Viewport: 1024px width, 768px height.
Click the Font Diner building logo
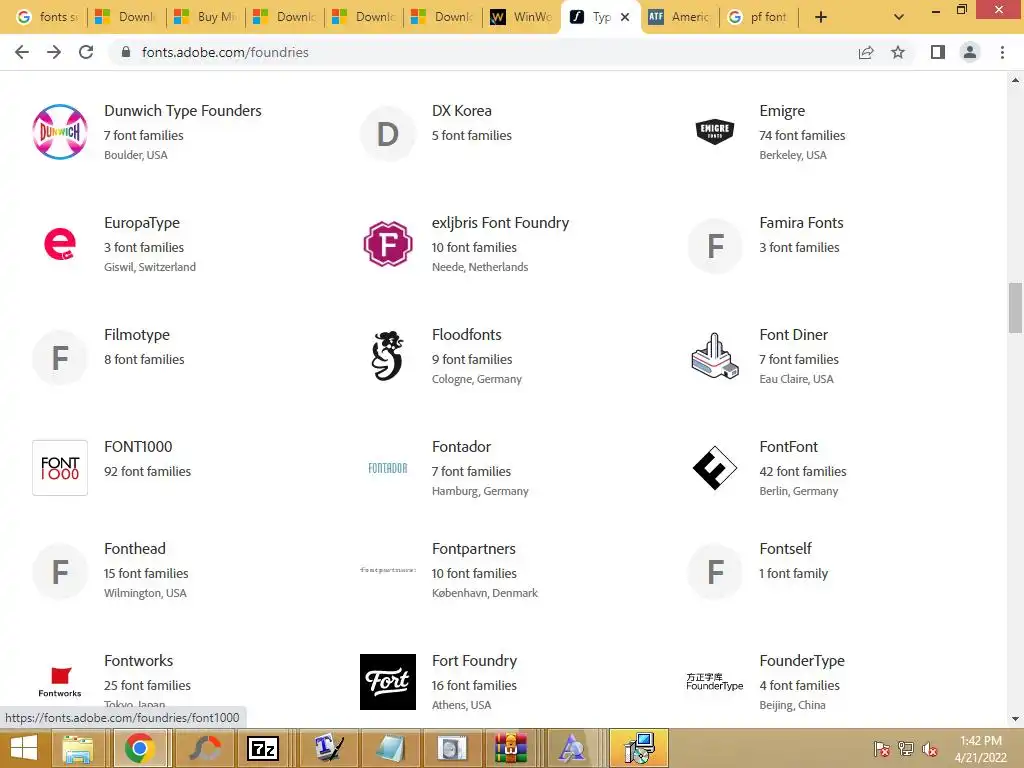[715, 356]
